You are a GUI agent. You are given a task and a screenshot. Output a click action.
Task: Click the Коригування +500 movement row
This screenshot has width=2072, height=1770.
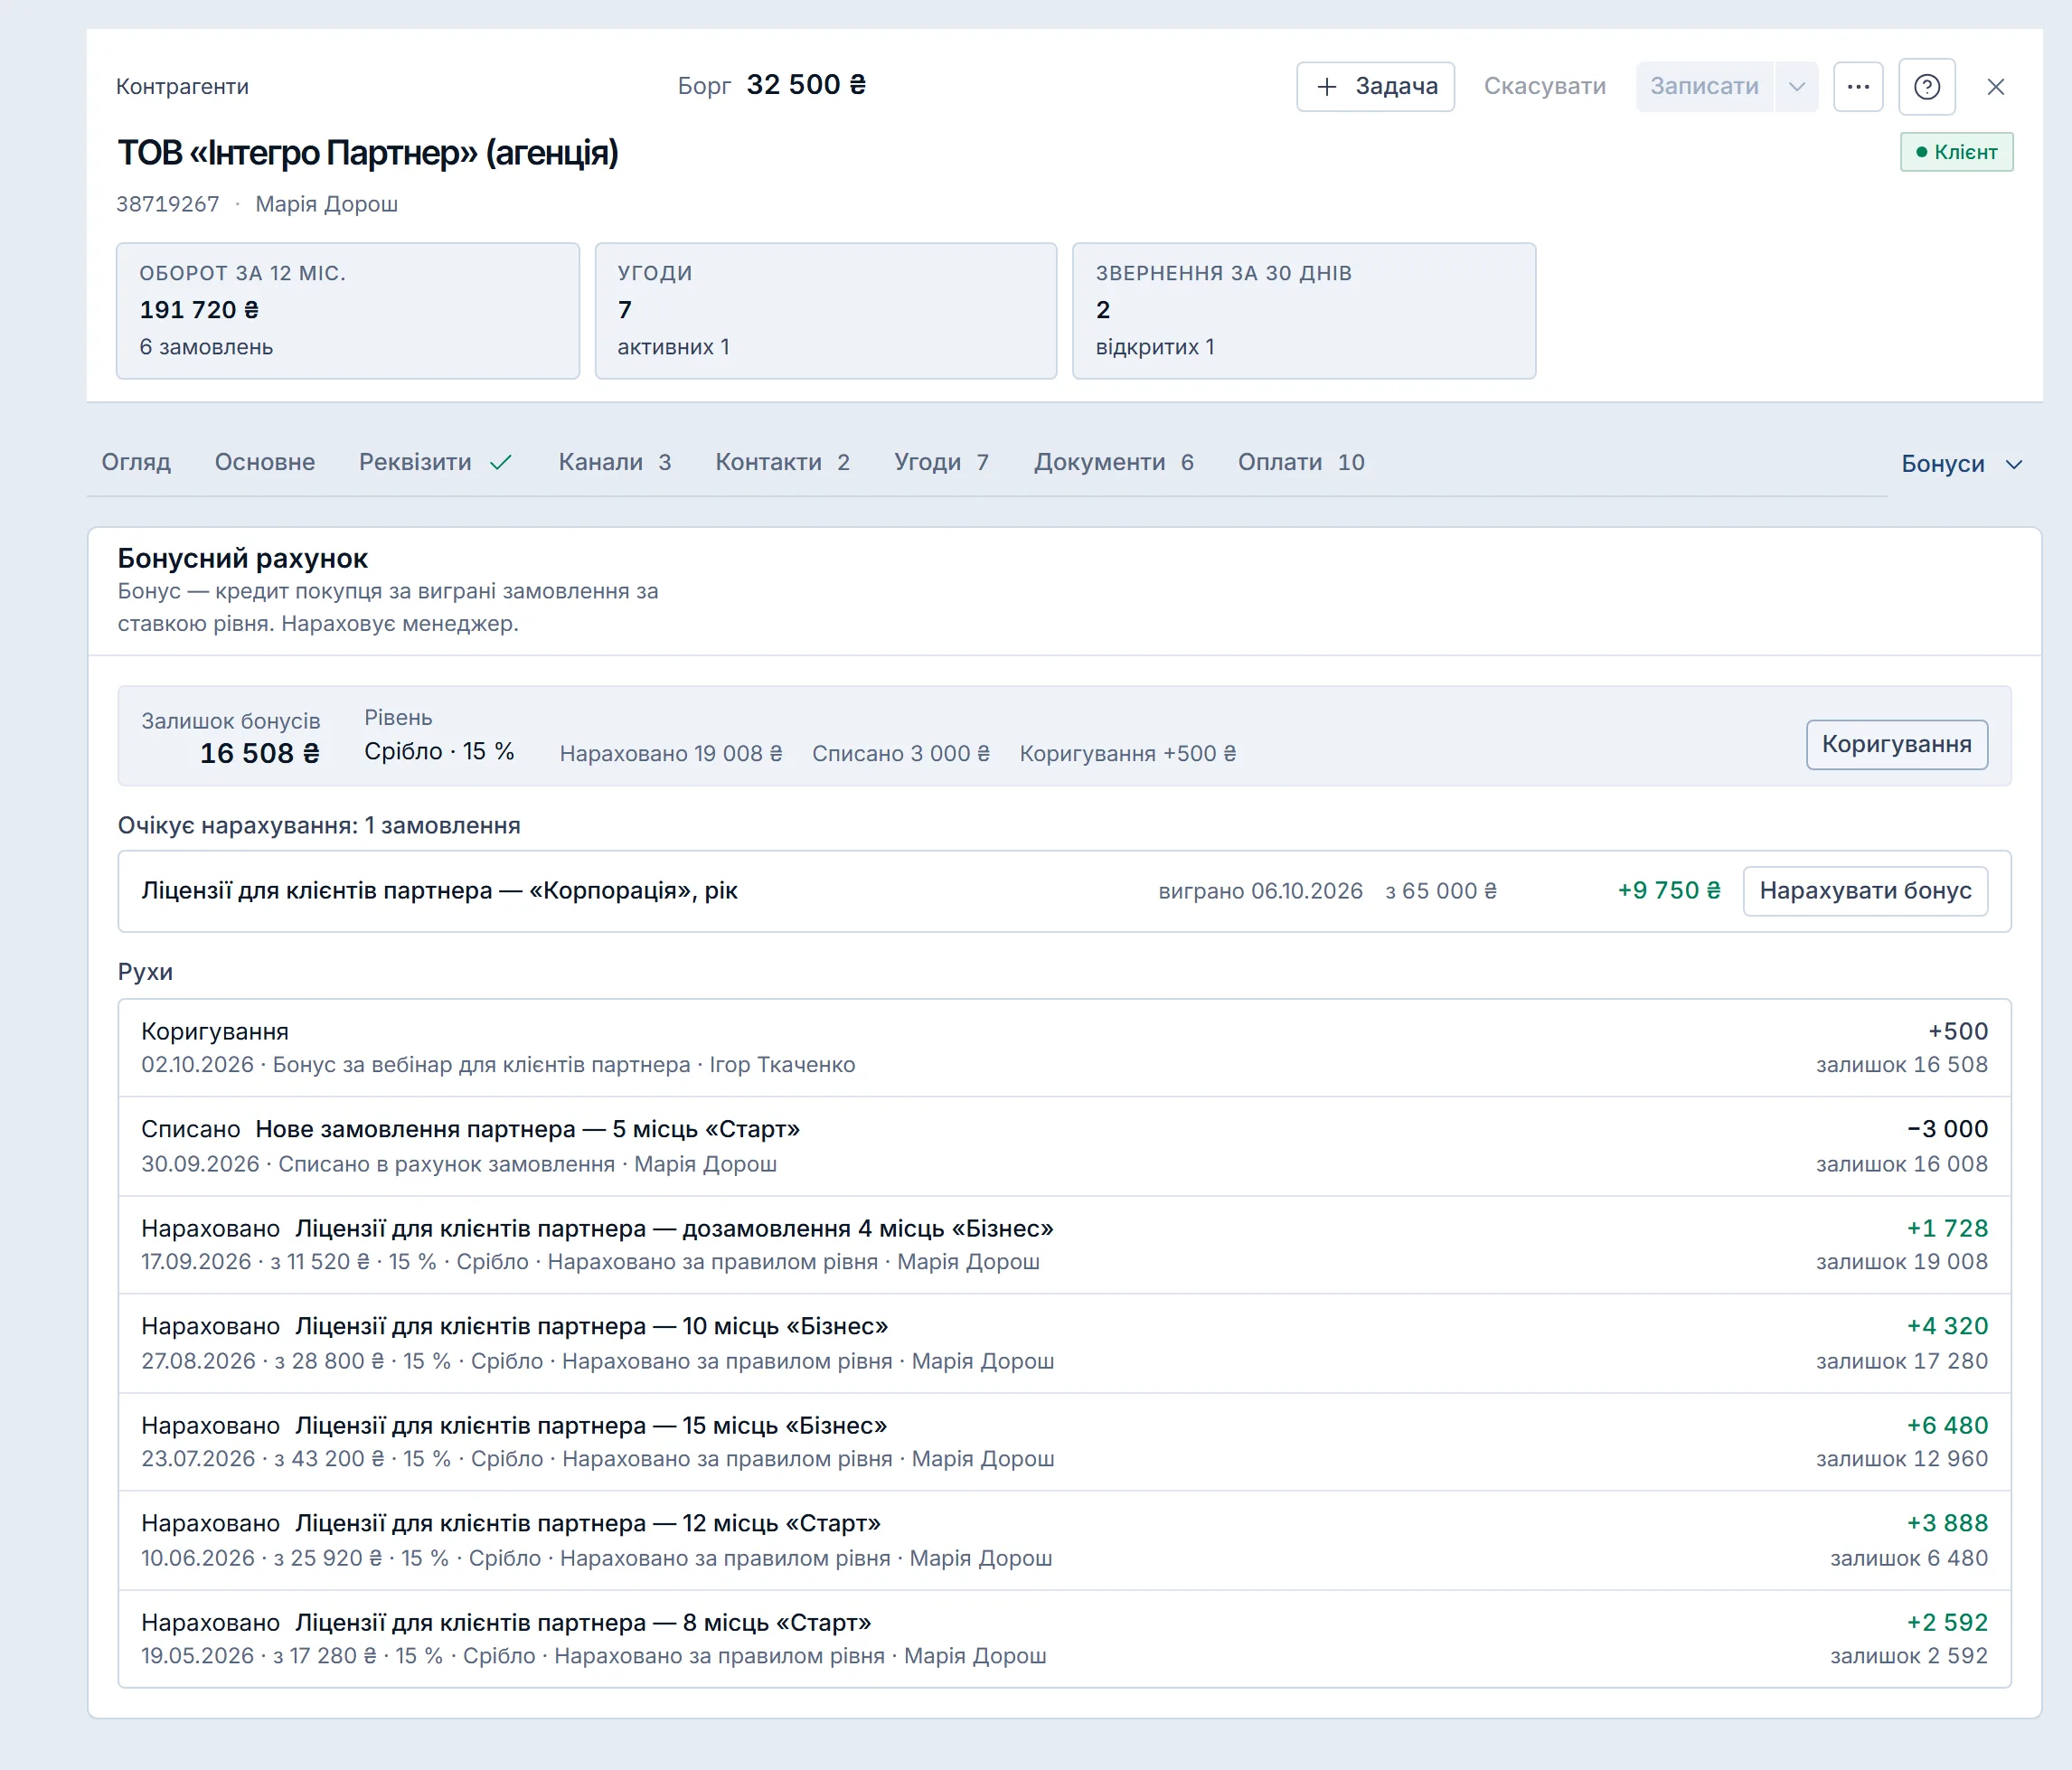click(x=1064, y=1048)
